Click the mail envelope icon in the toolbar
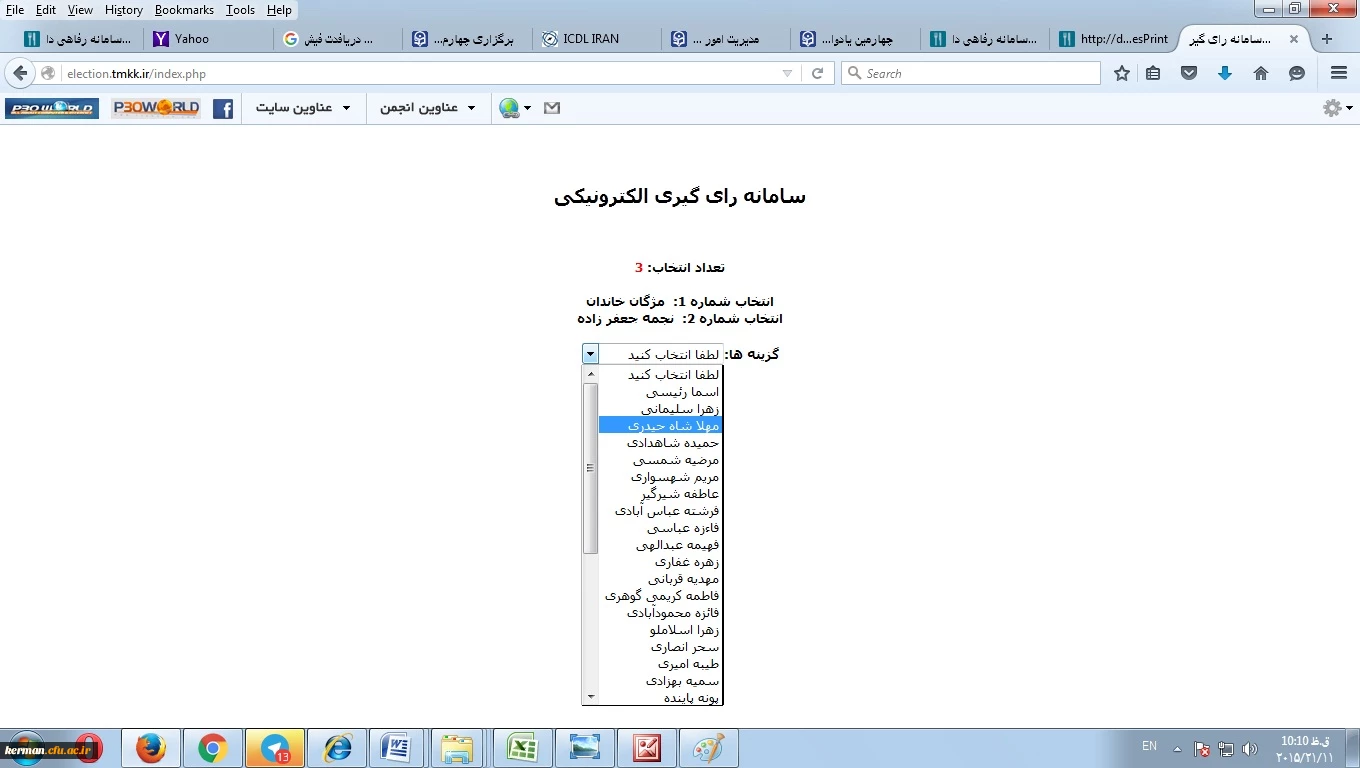The height and width of the screenshot is (768, 1360). [x=552, y=108]
